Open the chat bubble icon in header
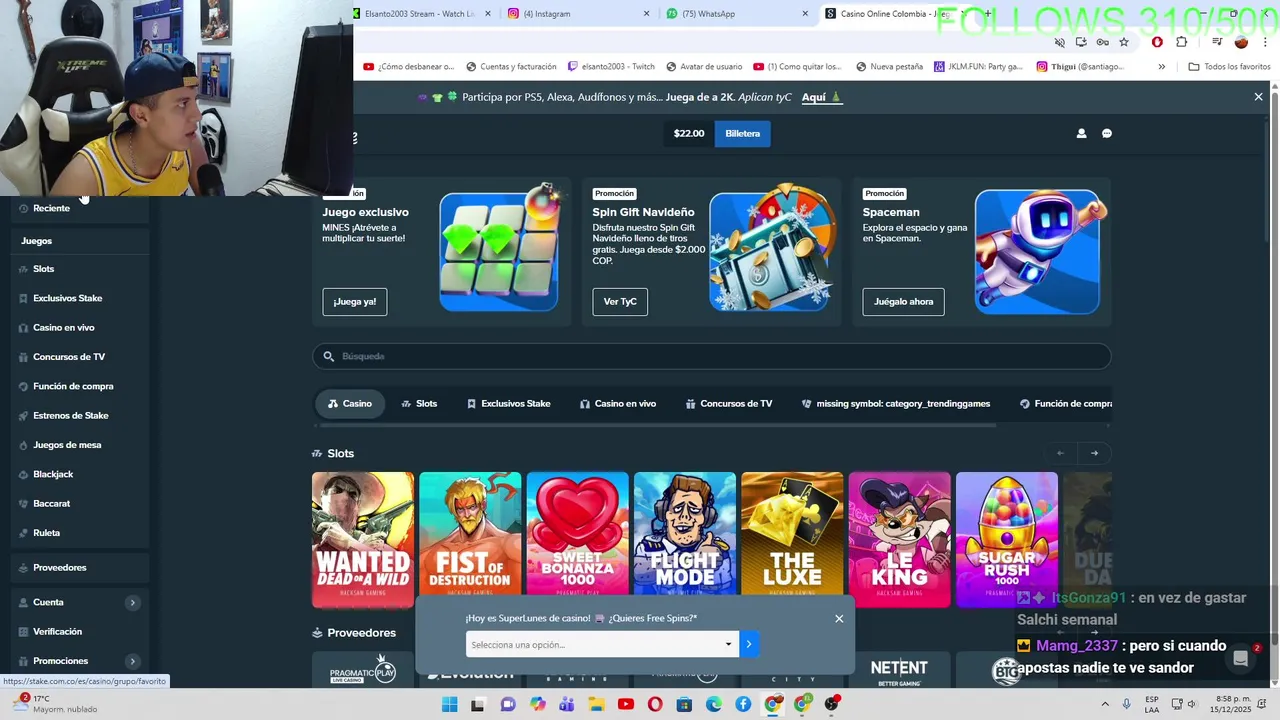1280x720 pixels. (x=1107, y=133)
